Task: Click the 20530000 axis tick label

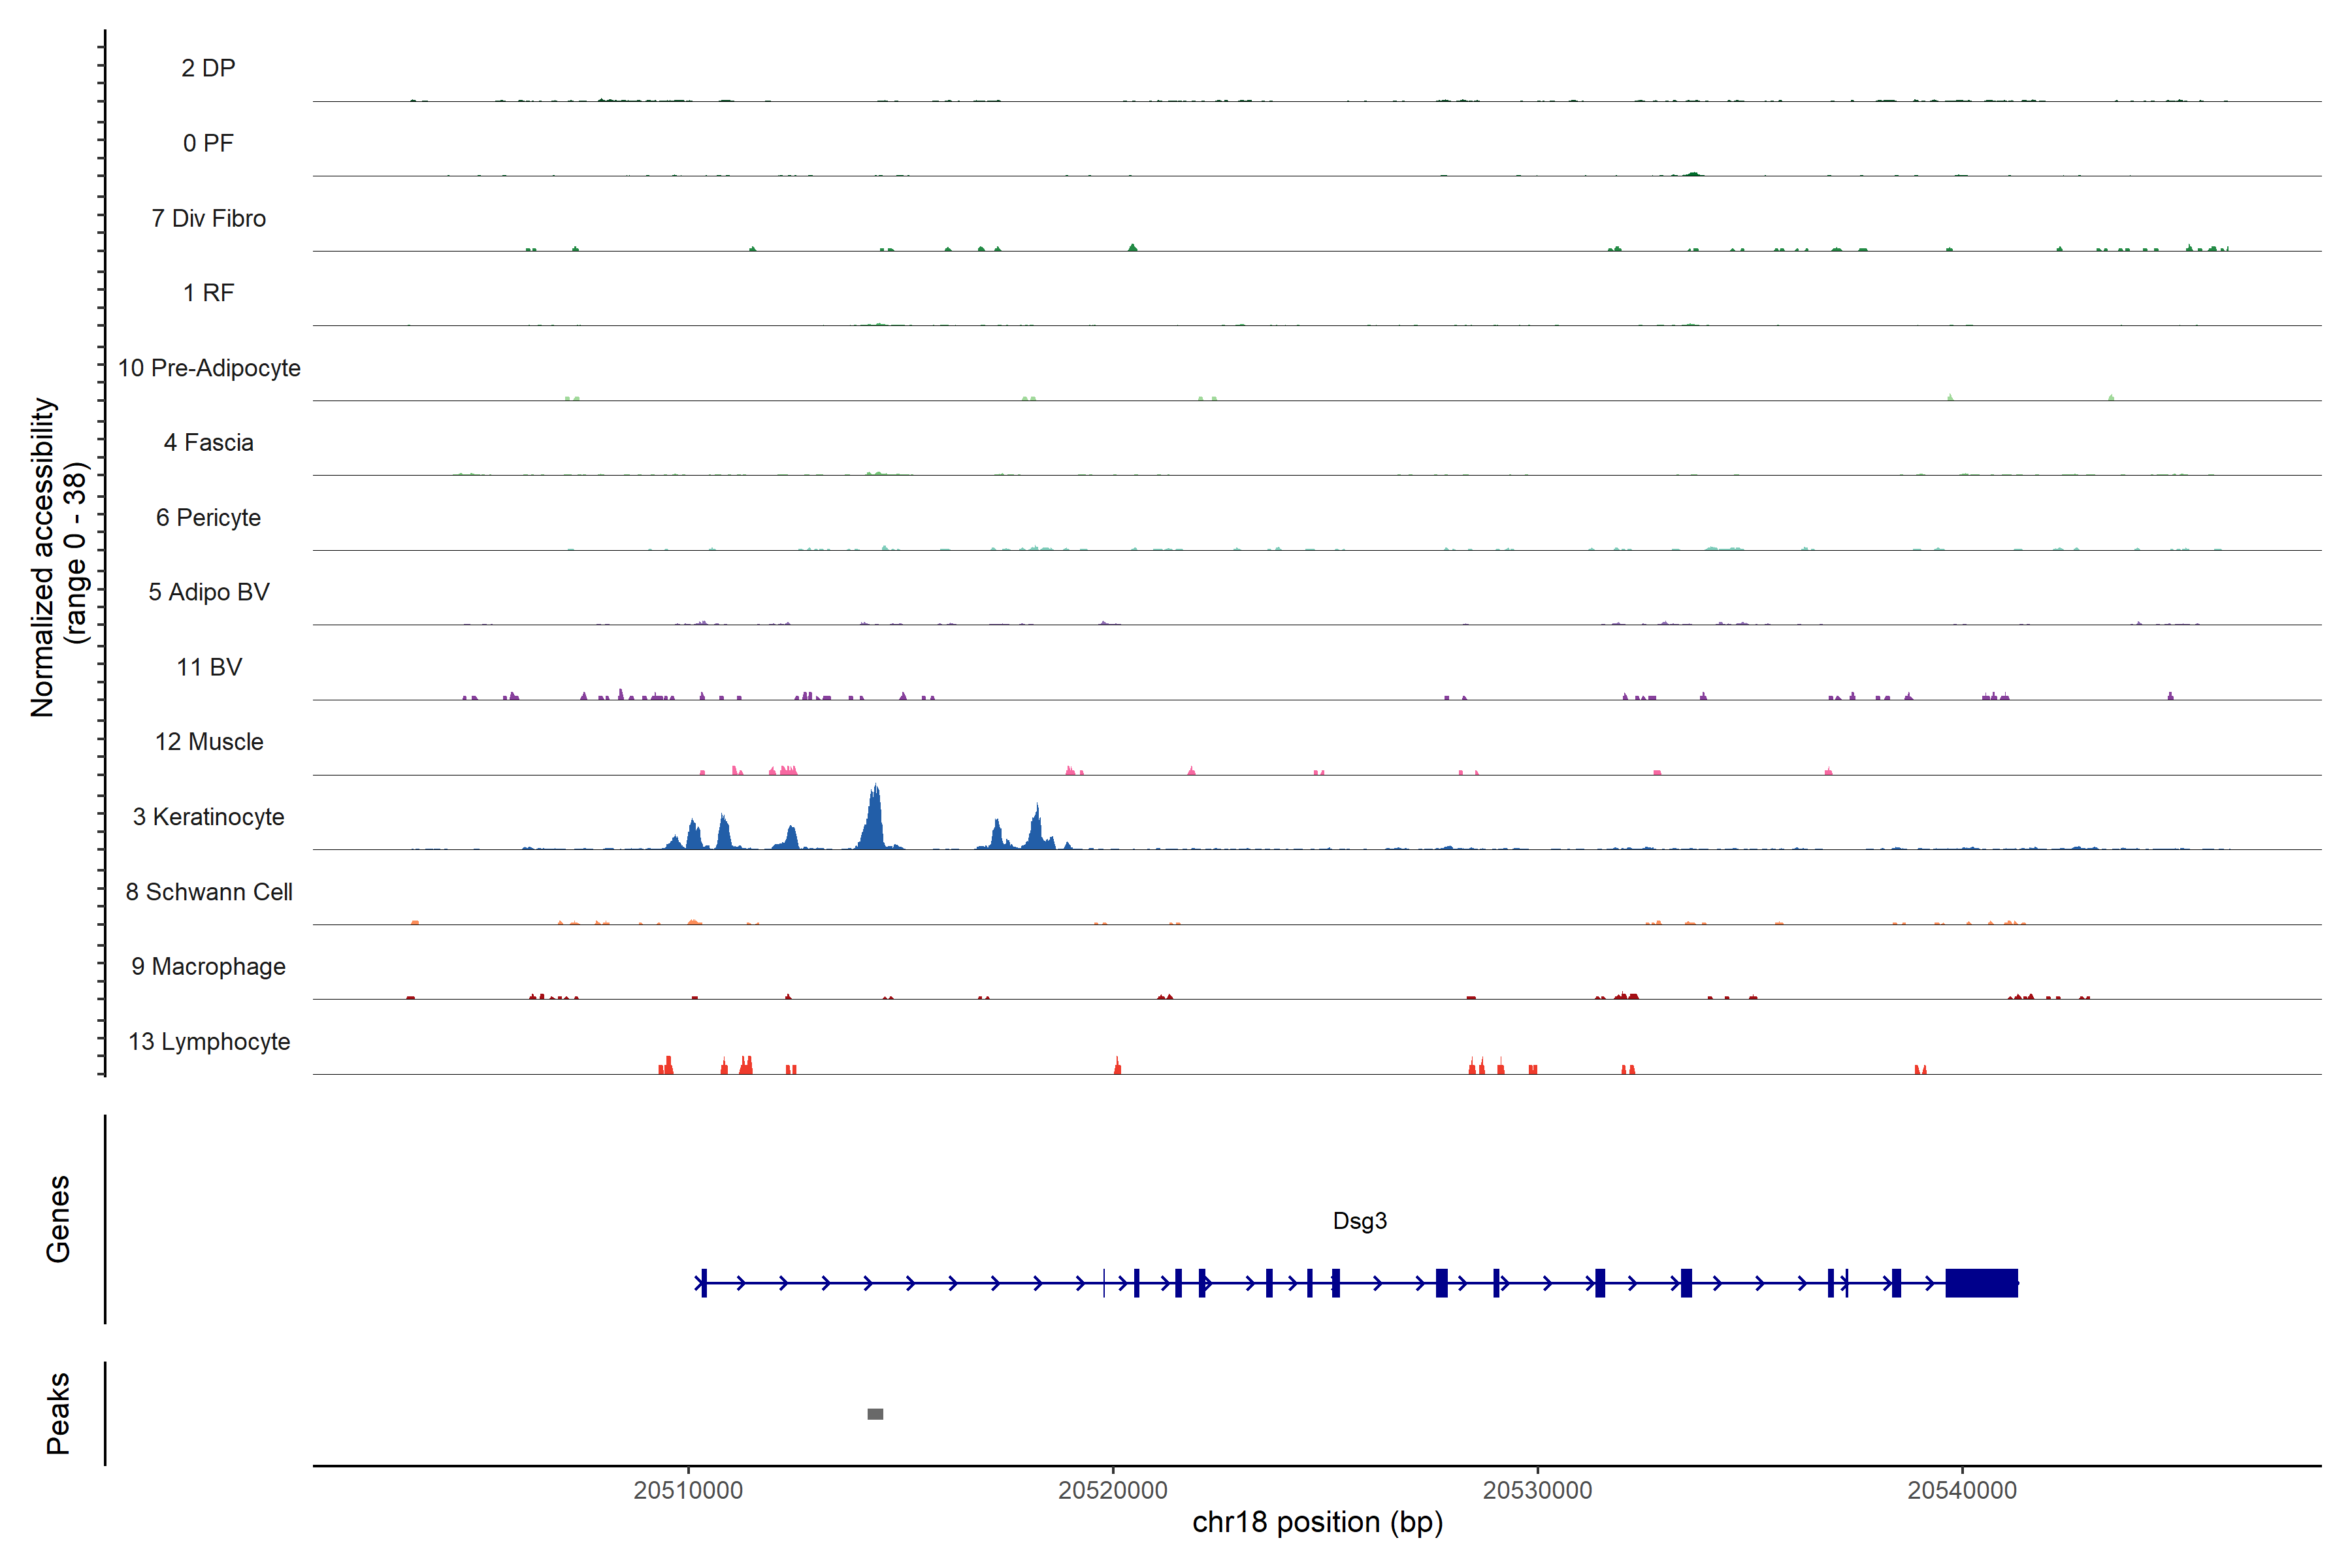Action: (1537, 1490)
